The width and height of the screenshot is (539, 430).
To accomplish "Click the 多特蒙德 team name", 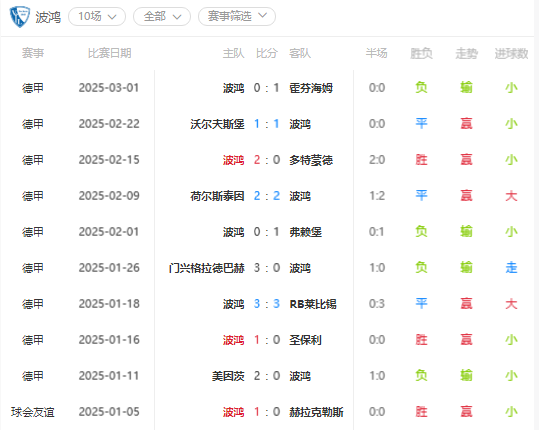I will pyautogui.click(x=311, y=160).
